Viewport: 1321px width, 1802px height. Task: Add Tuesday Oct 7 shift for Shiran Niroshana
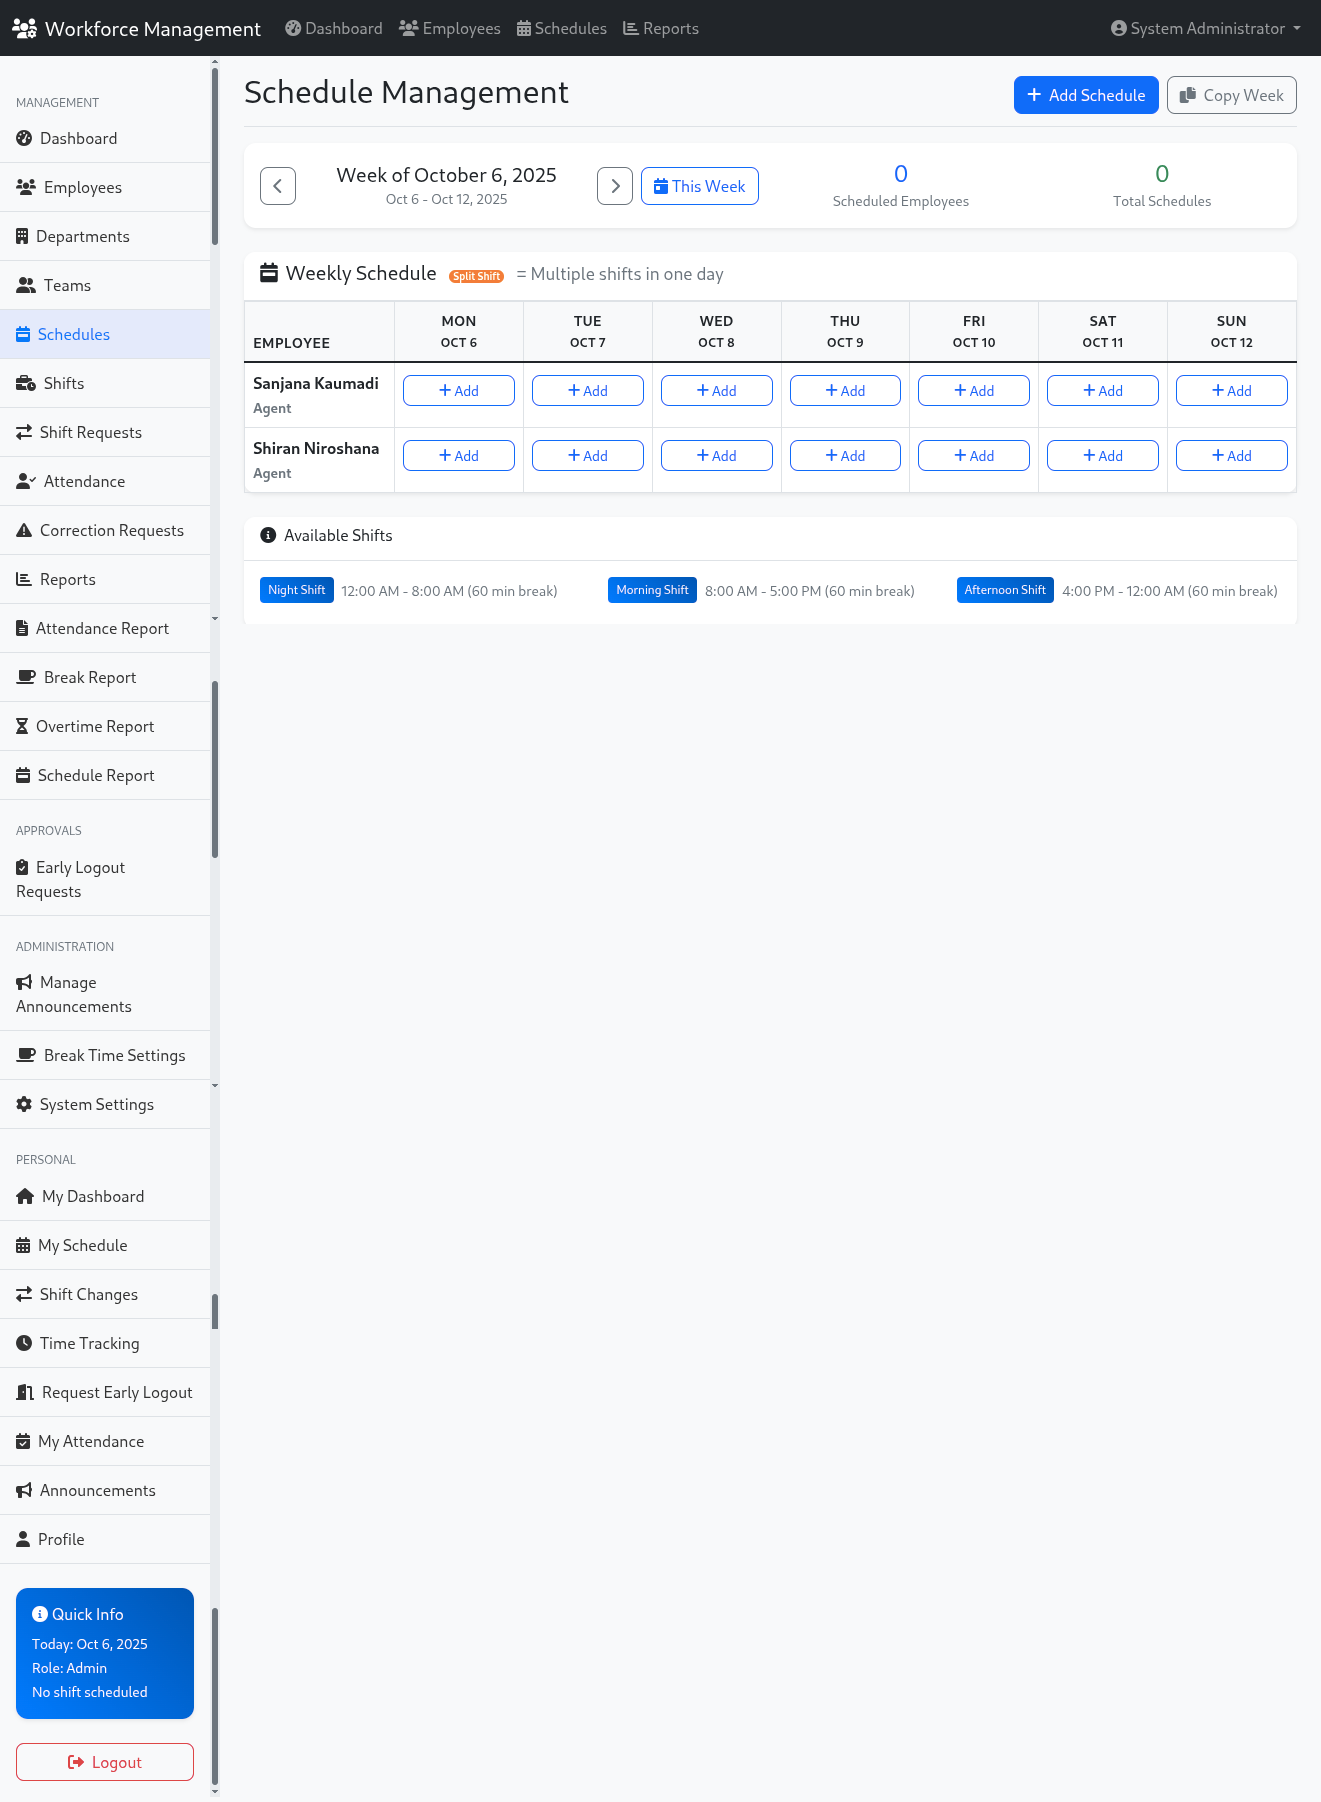coord(588,455)
